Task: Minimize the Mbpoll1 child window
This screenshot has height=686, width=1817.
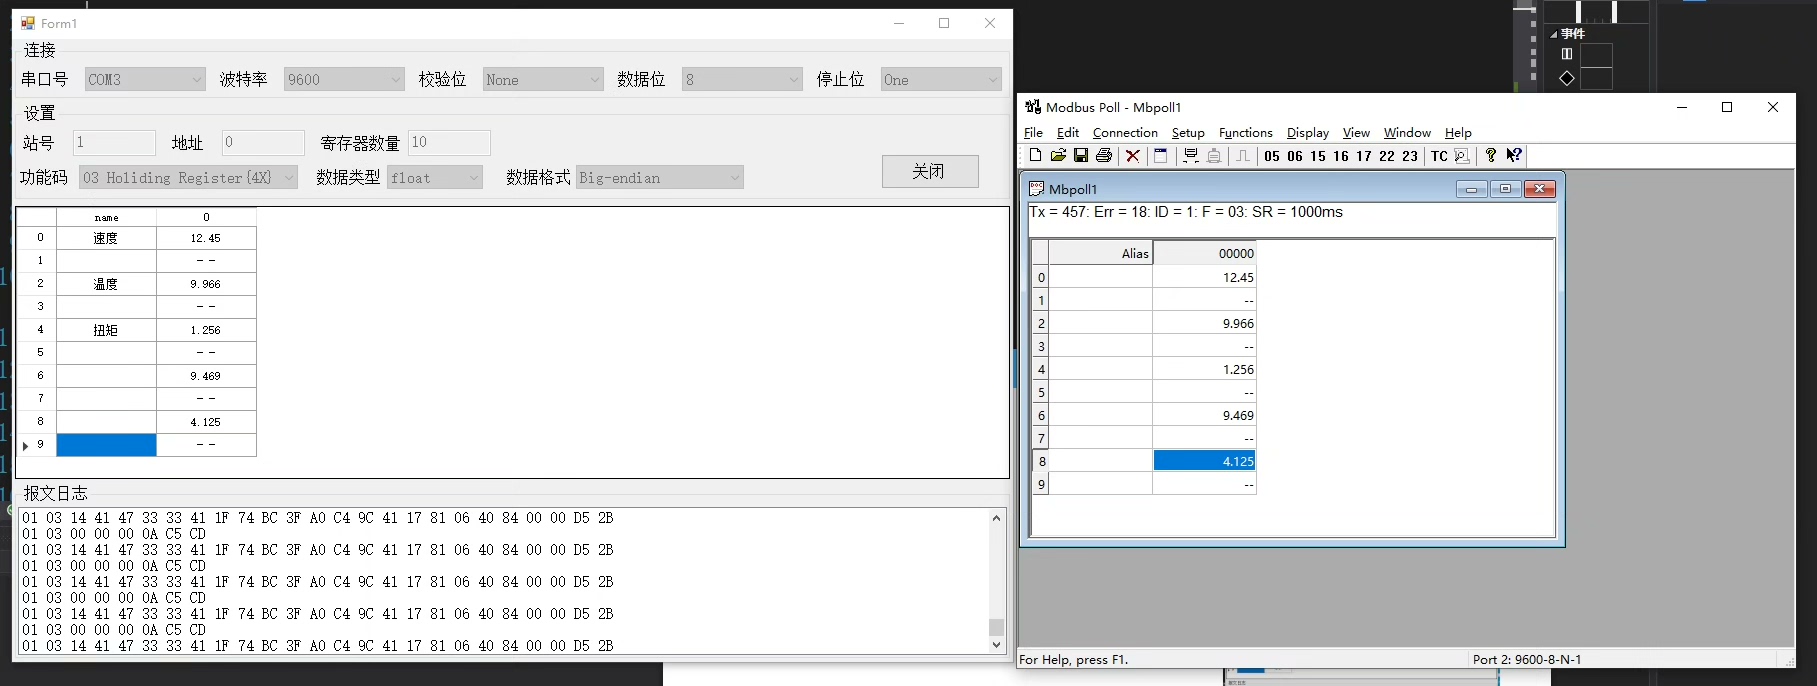Action: (x=1471, y=189)
